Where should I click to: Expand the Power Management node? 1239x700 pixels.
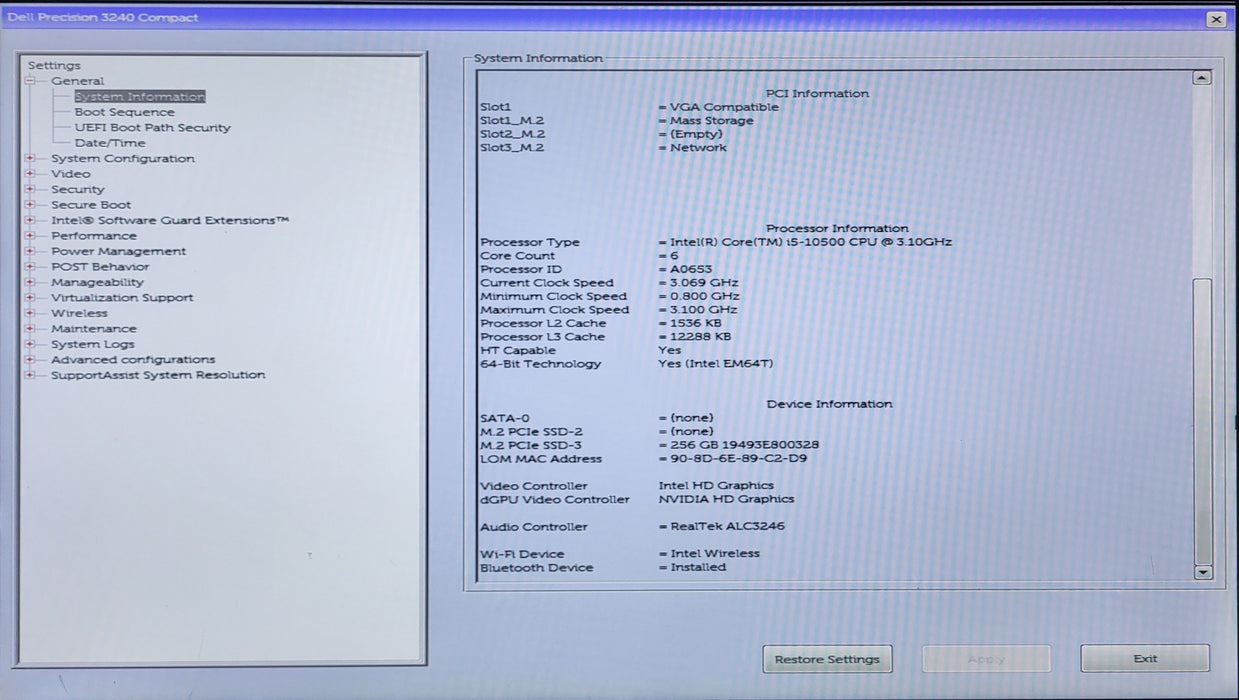click(x=30, y=251)
